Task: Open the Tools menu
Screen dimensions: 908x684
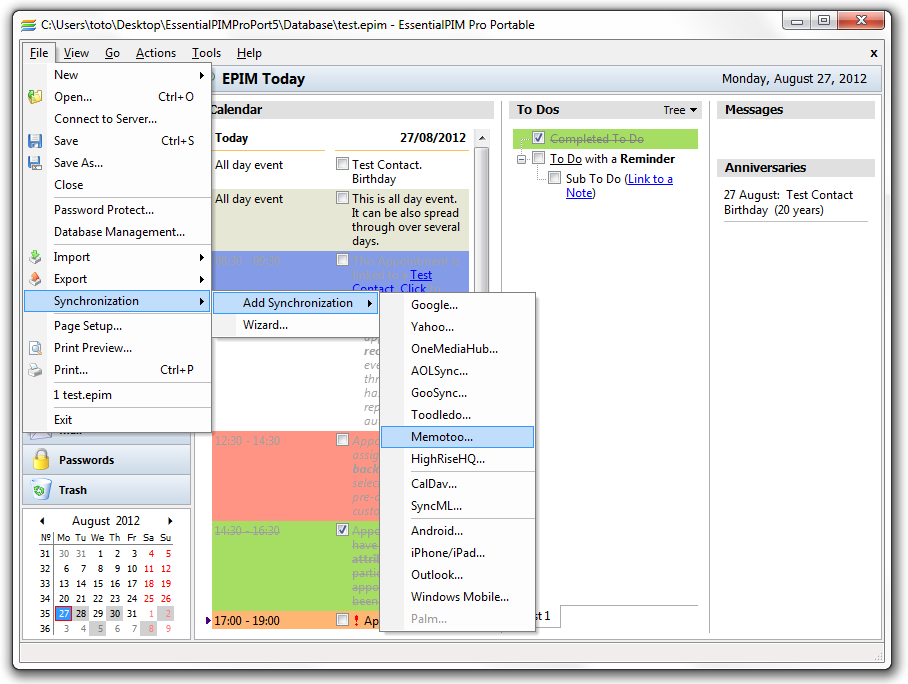Action: pos(207,53)
